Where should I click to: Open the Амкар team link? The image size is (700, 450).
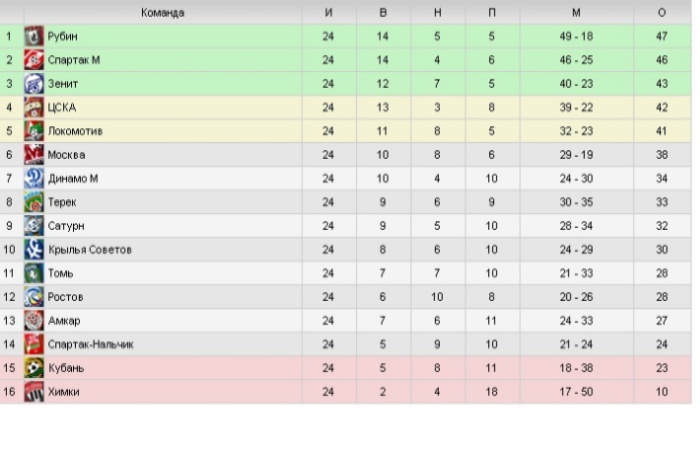(x=64, y=321)
